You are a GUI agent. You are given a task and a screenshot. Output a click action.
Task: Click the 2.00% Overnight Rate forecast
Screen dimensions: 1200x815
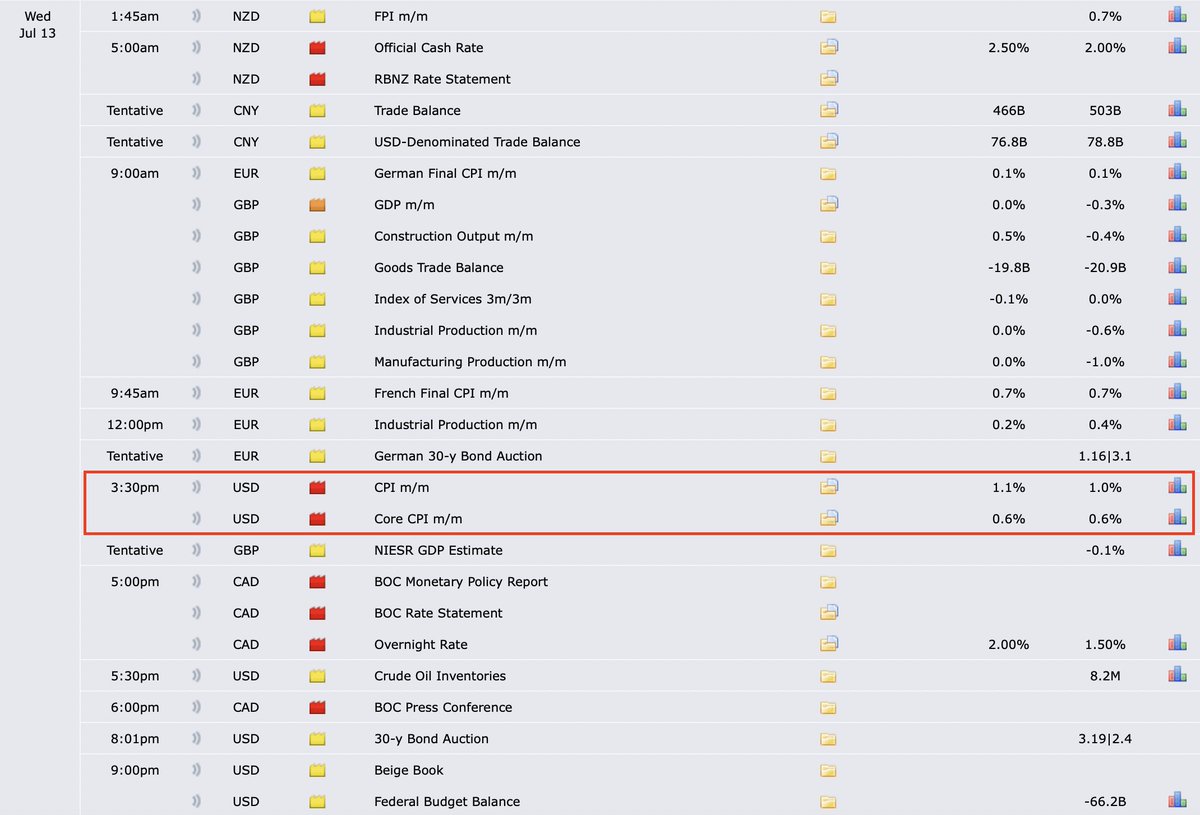[x=1008, y=645]
